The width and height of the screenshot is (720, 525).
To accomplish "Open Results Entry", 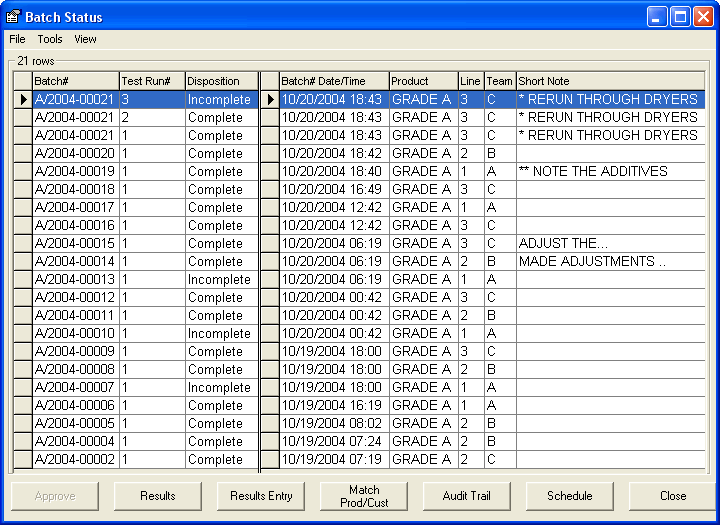I will pyautogui.click(x=261, y=496).
